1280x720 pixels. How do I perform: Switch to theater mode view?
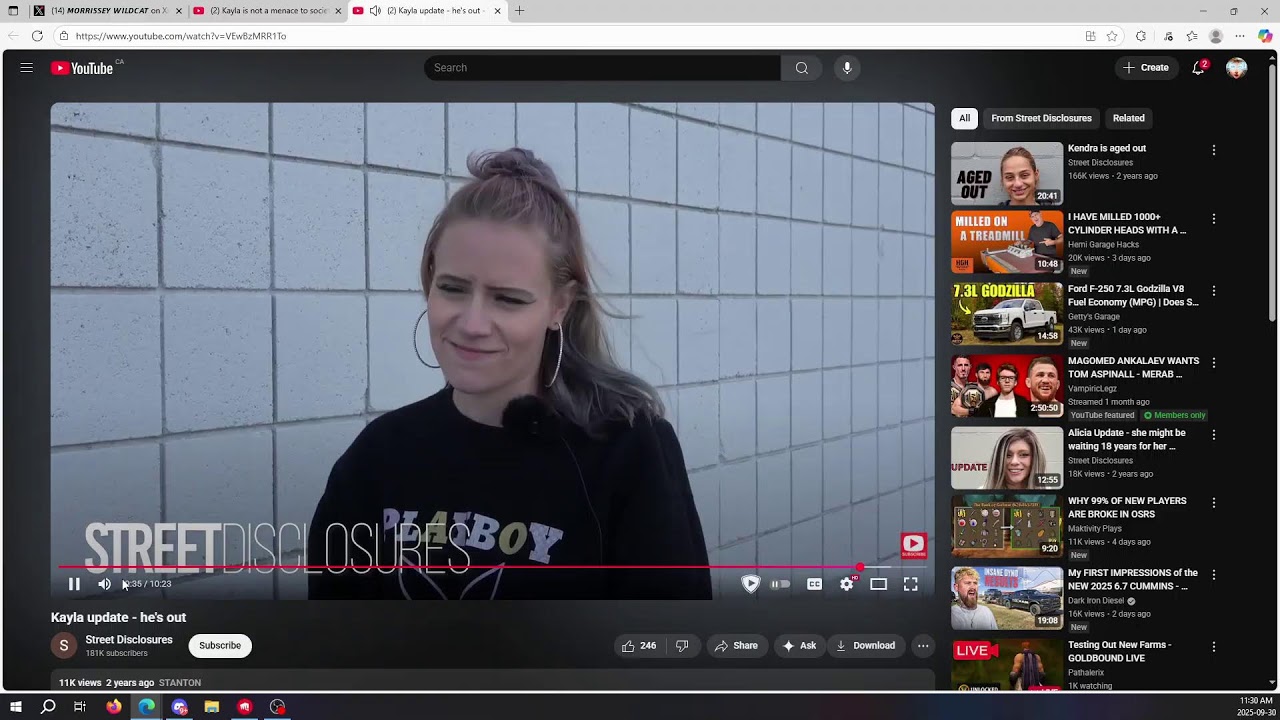pyautogui.click(x=878, y=584)
